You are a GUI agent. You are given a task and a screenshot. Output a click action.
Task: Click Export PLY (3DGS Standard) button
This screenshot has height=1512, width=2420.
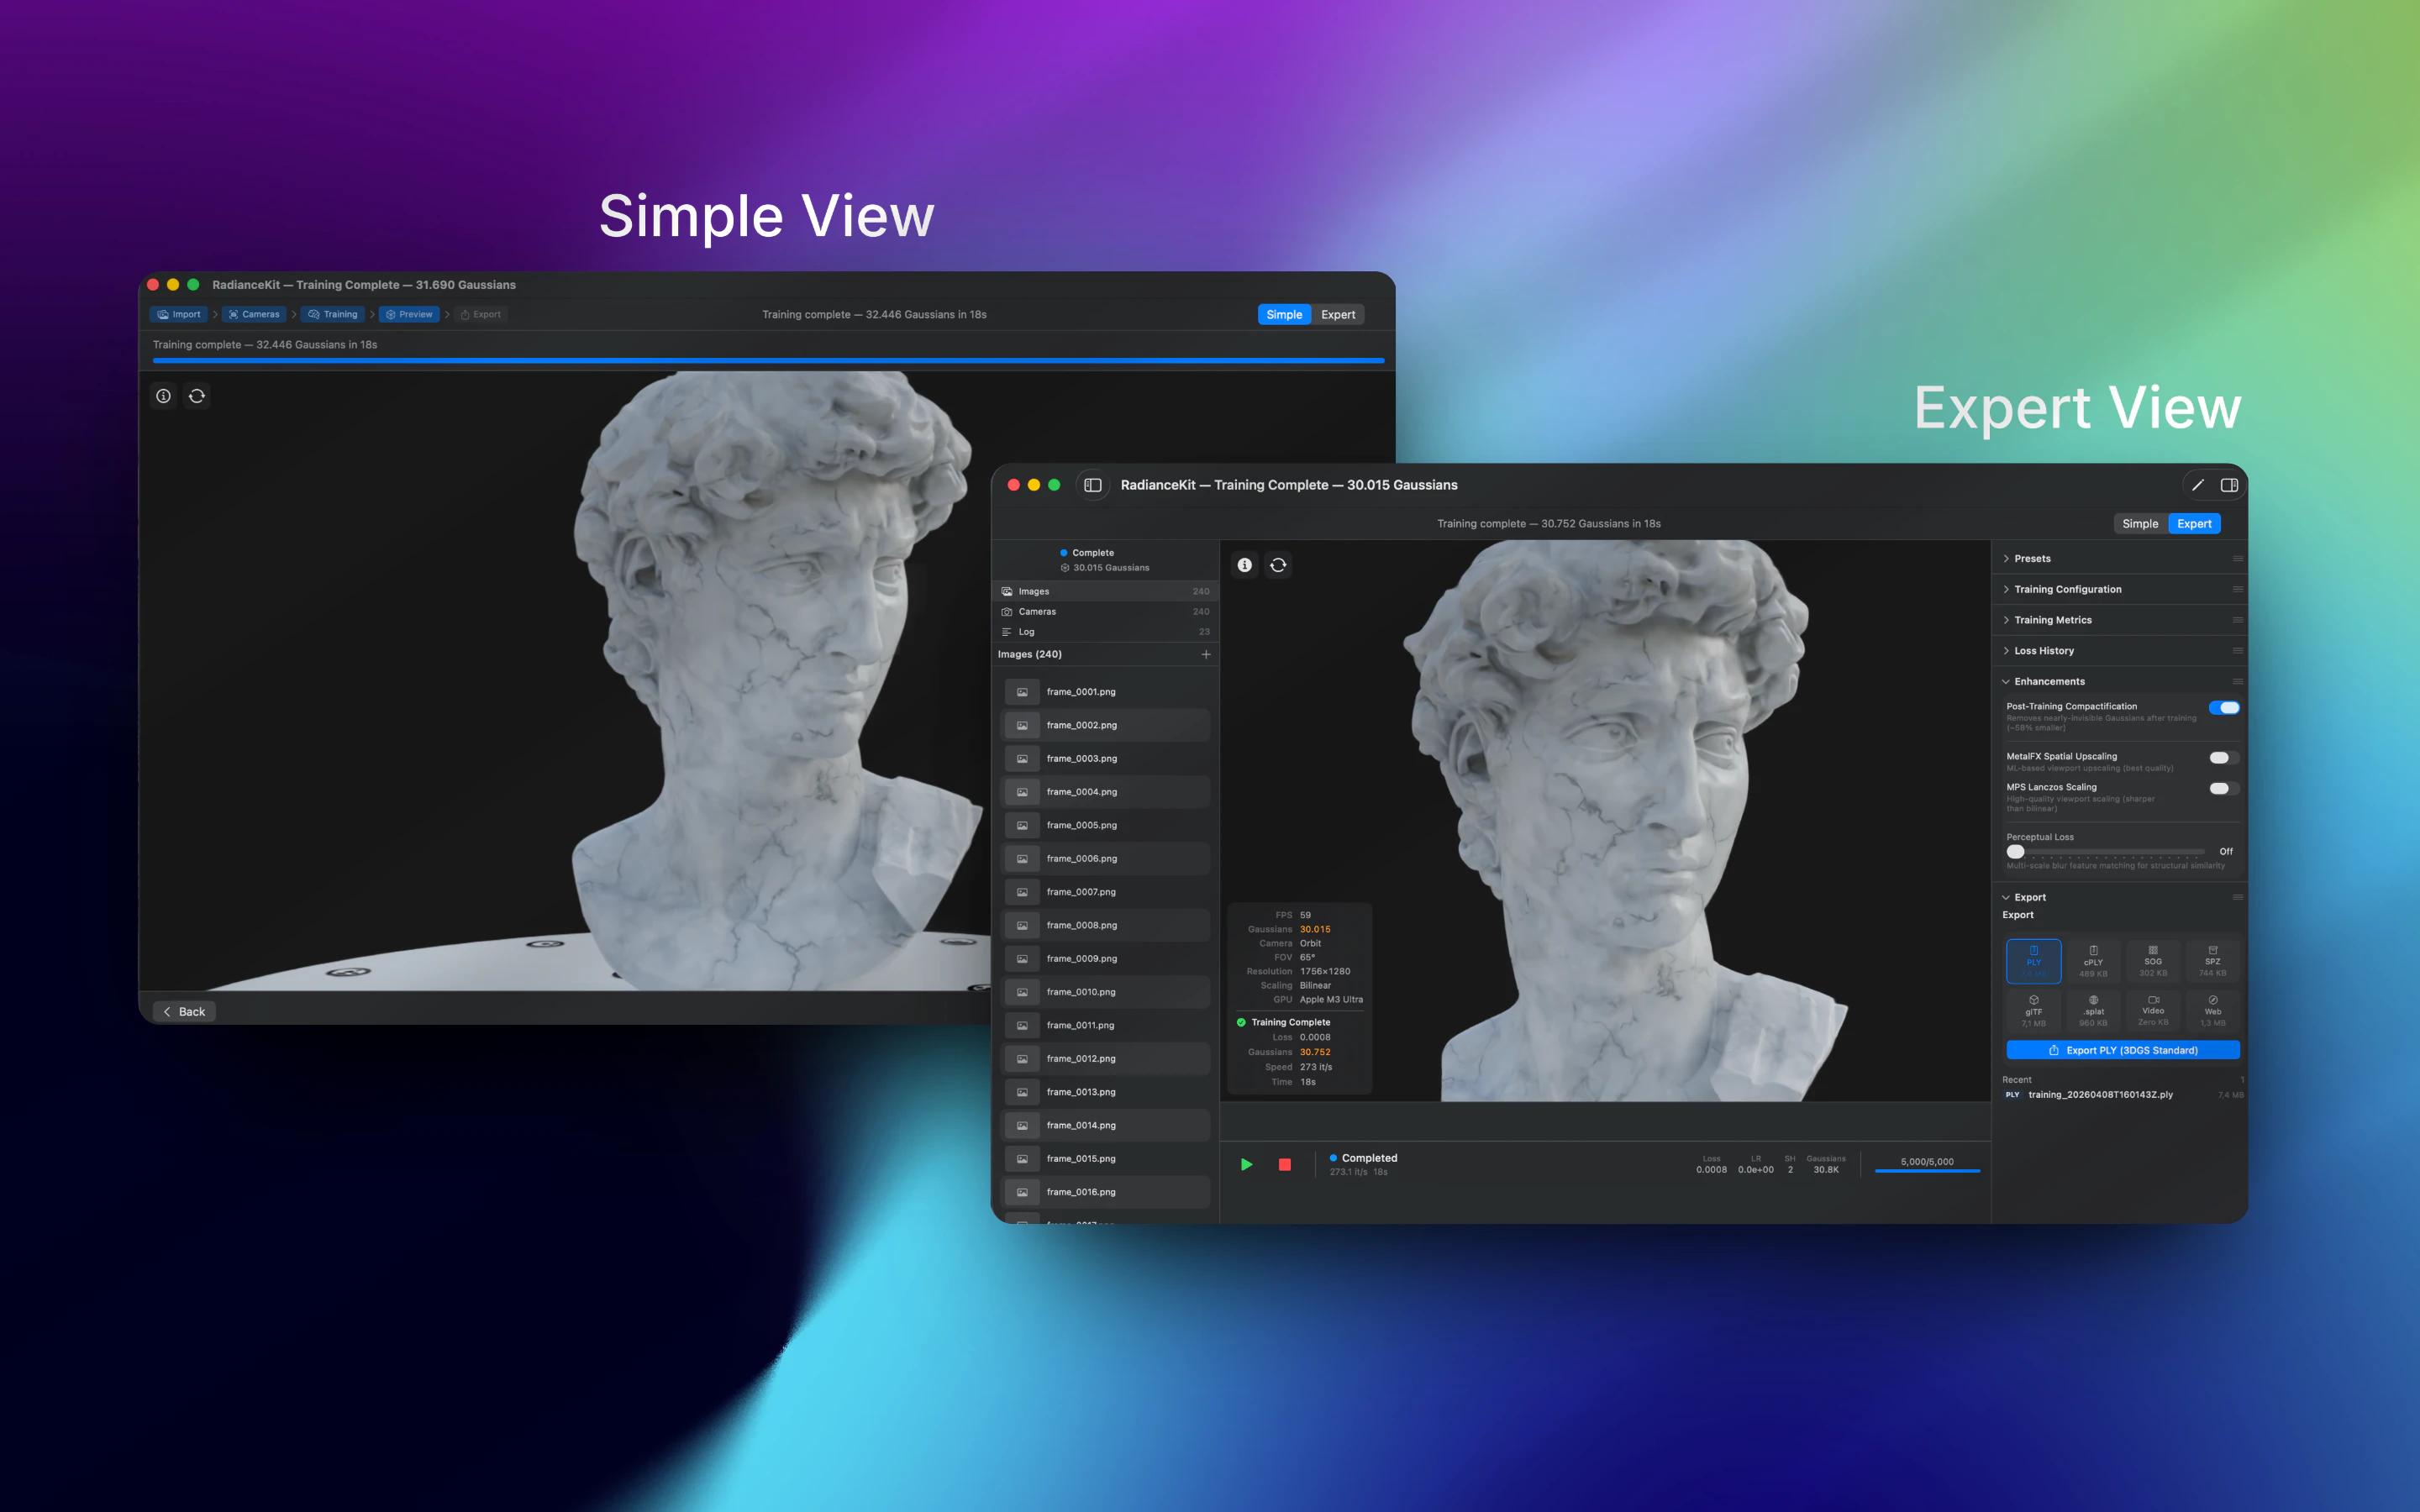coord(2122,1050)
